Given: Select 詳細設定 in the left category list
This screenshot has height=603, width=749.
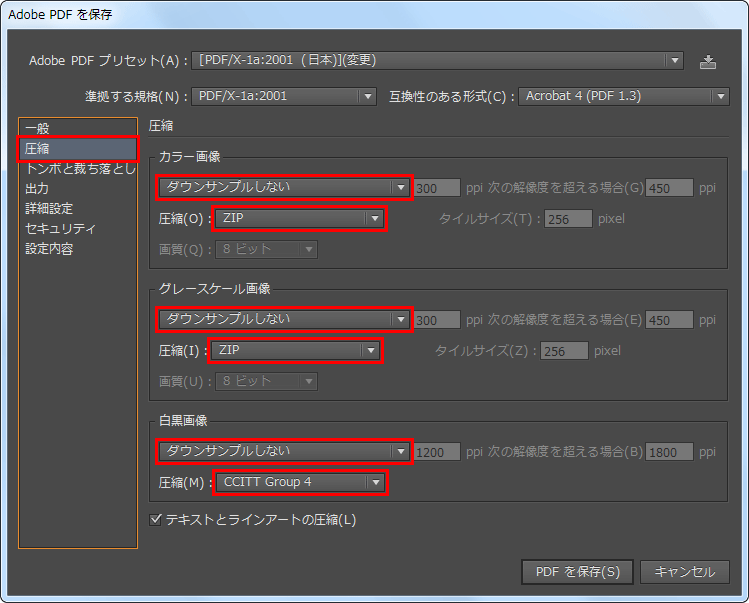Looking at the screenshot, I should [x=78, y=209].
